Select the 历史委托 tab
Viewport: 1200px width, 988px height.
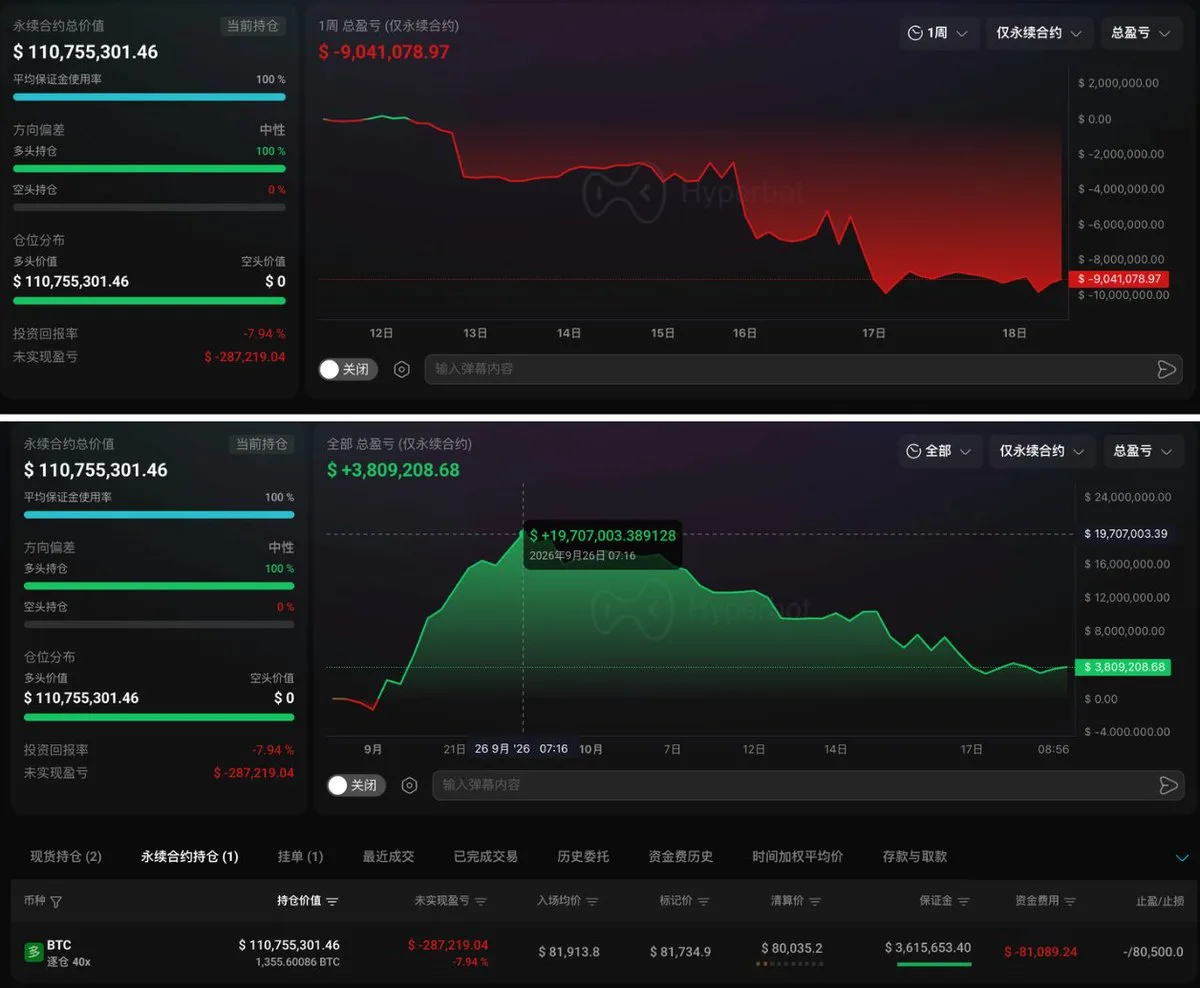583,856
